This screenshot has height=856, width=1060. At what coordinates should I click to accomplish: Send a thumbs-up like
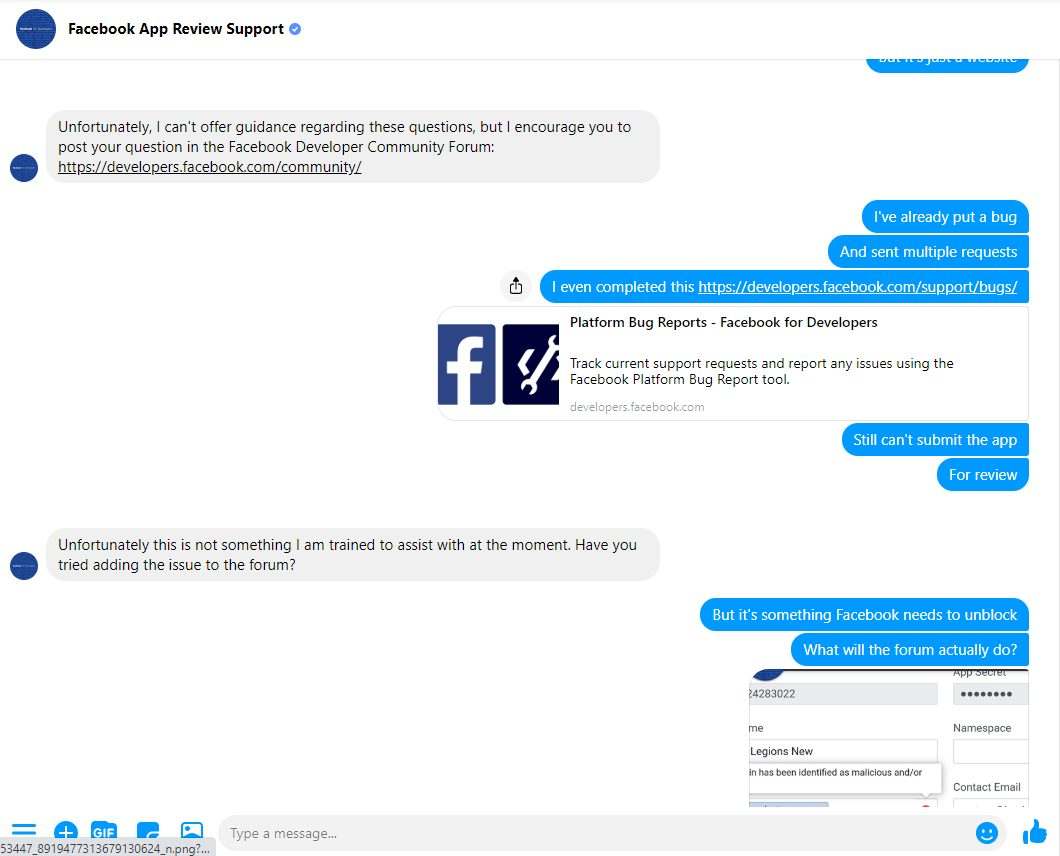click(1034, 831)
